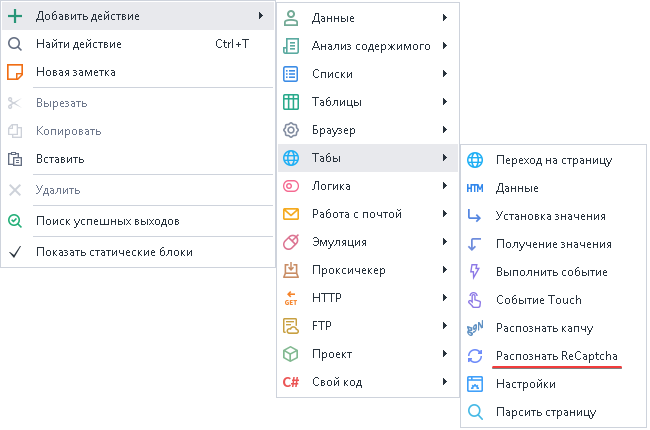Click the orange note icon for Новая заметка
This screenshot has height=430, width=650.
(x=15, y=72)
